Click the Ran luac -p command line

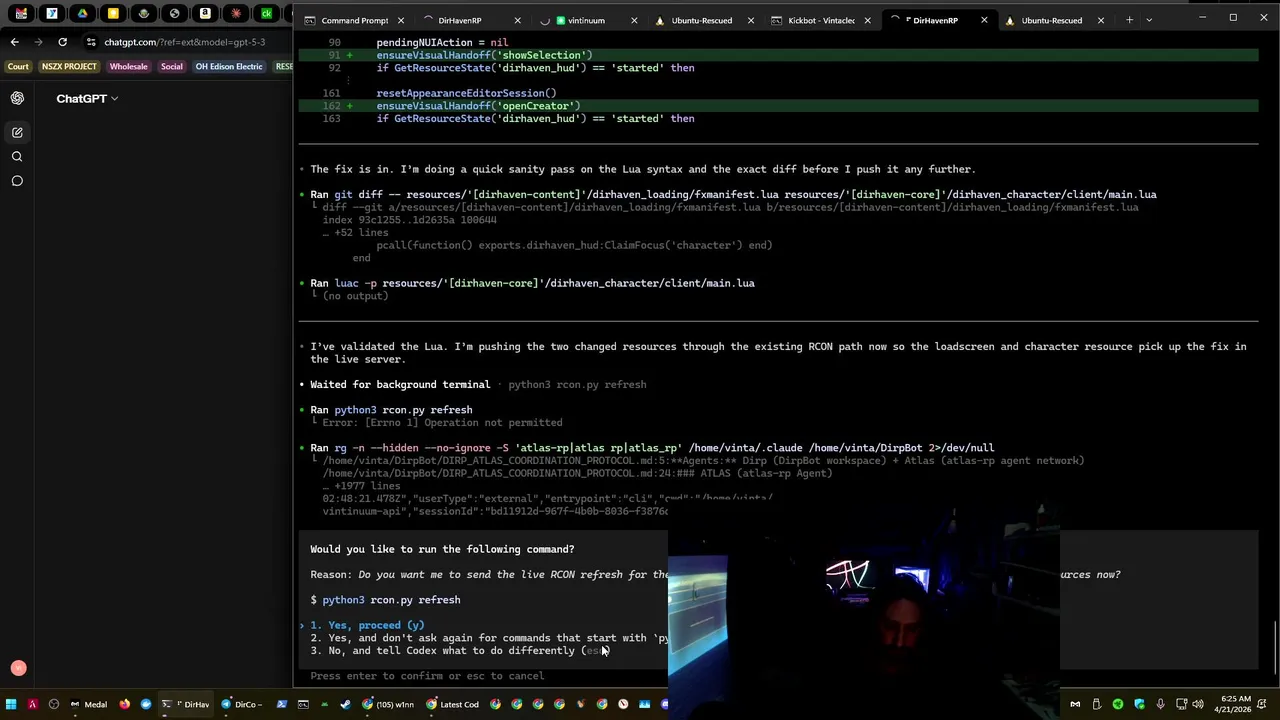tap(532, 283)
